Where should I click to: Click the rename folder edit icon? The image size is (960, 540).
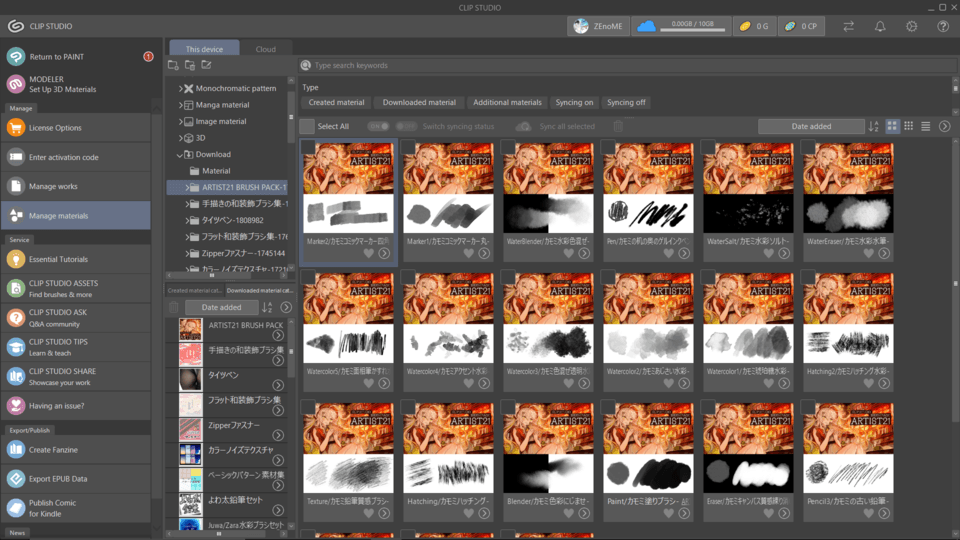[x=206, y=65]
